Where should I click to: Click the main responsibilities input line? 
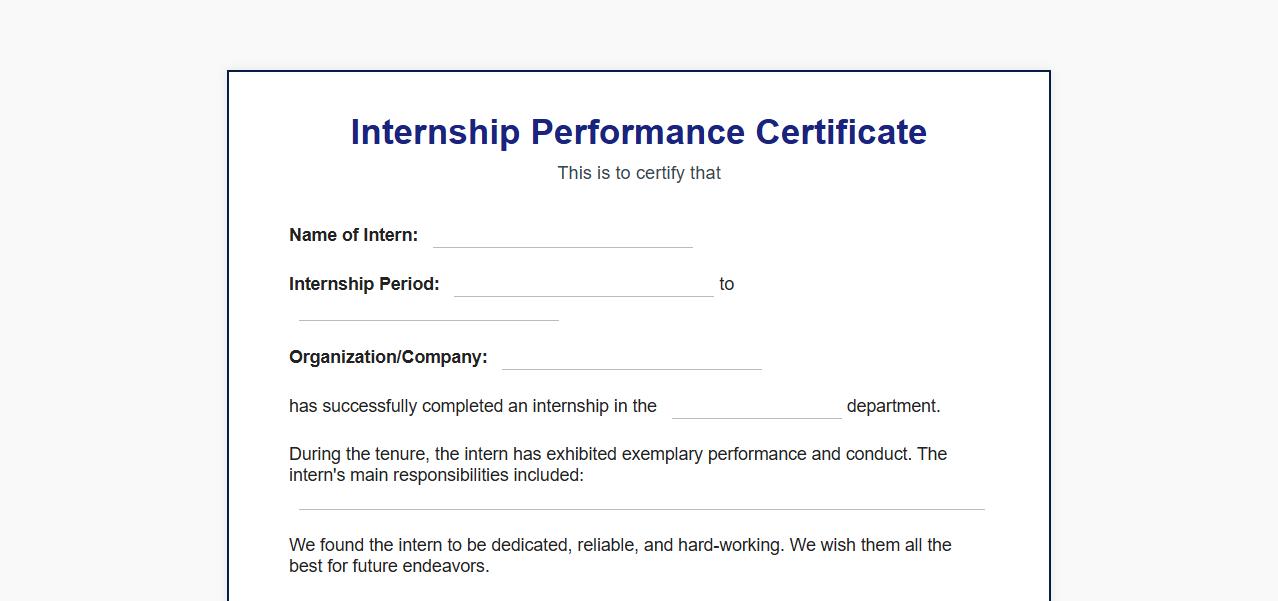641,498
